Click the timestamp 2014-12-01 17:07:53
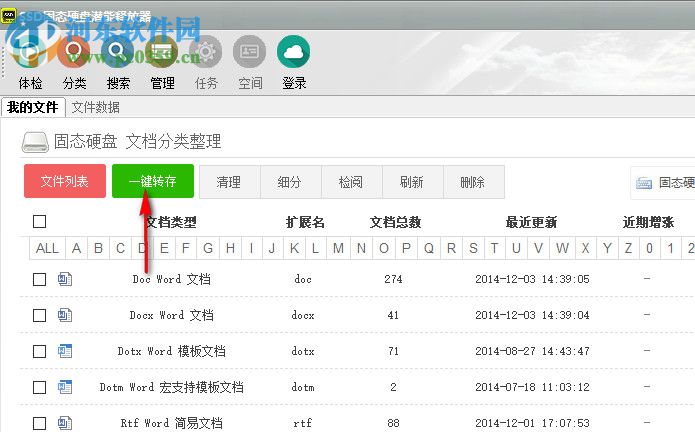The height and width of the screenshot is (432, 695). 532,423
